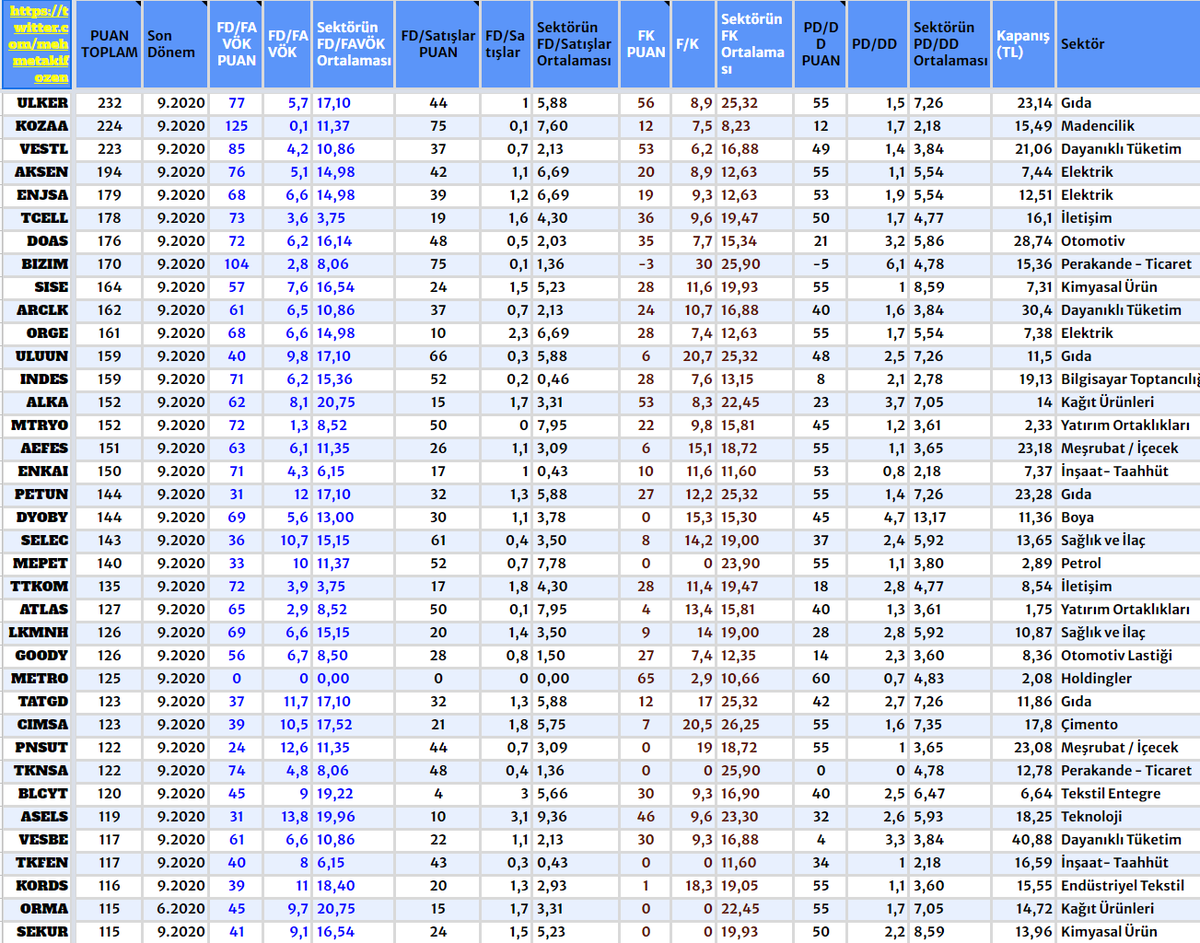Select the TKNSA ticker cell
The width and height of the screenshot is (1200, 943).
38,770
